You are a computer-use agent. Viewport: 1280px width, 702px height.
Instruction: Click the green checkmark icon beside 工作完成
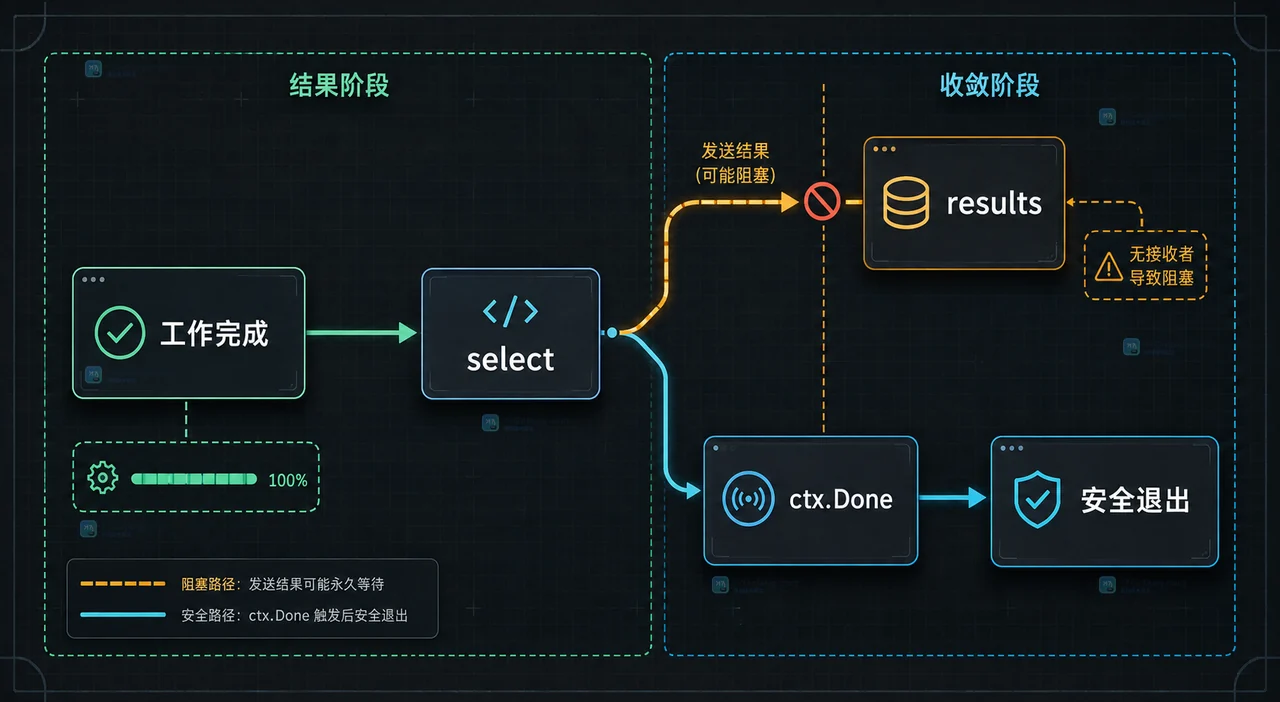[120, 333]
